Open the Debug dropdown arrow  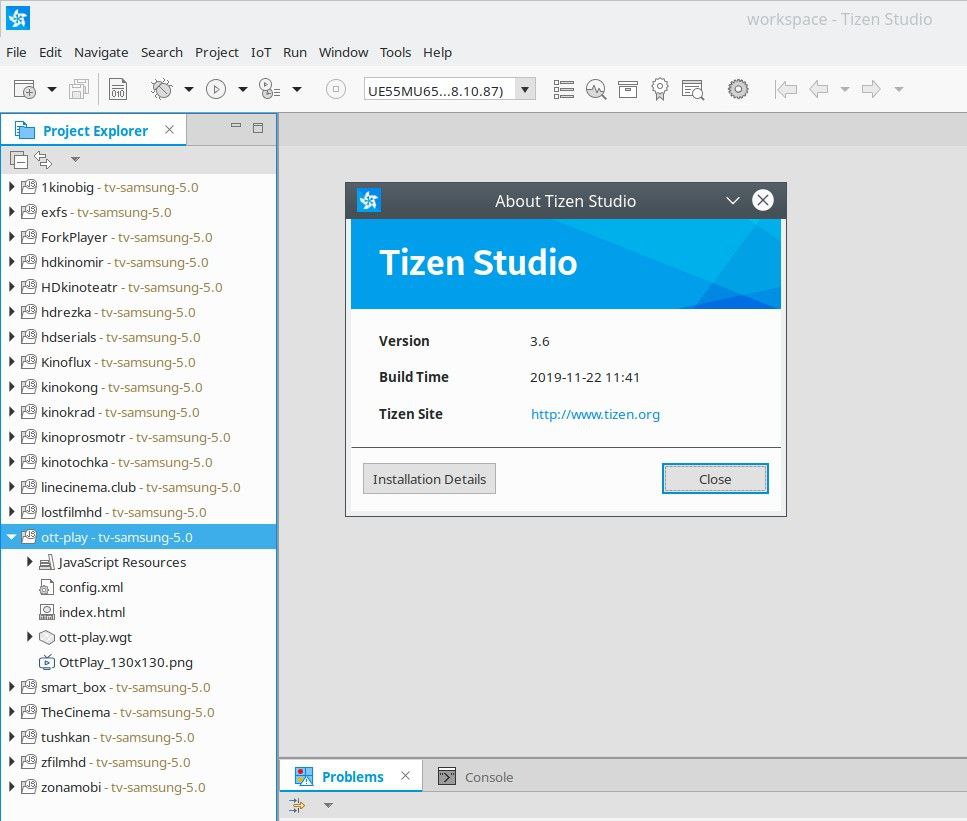[x=189, y=89]
